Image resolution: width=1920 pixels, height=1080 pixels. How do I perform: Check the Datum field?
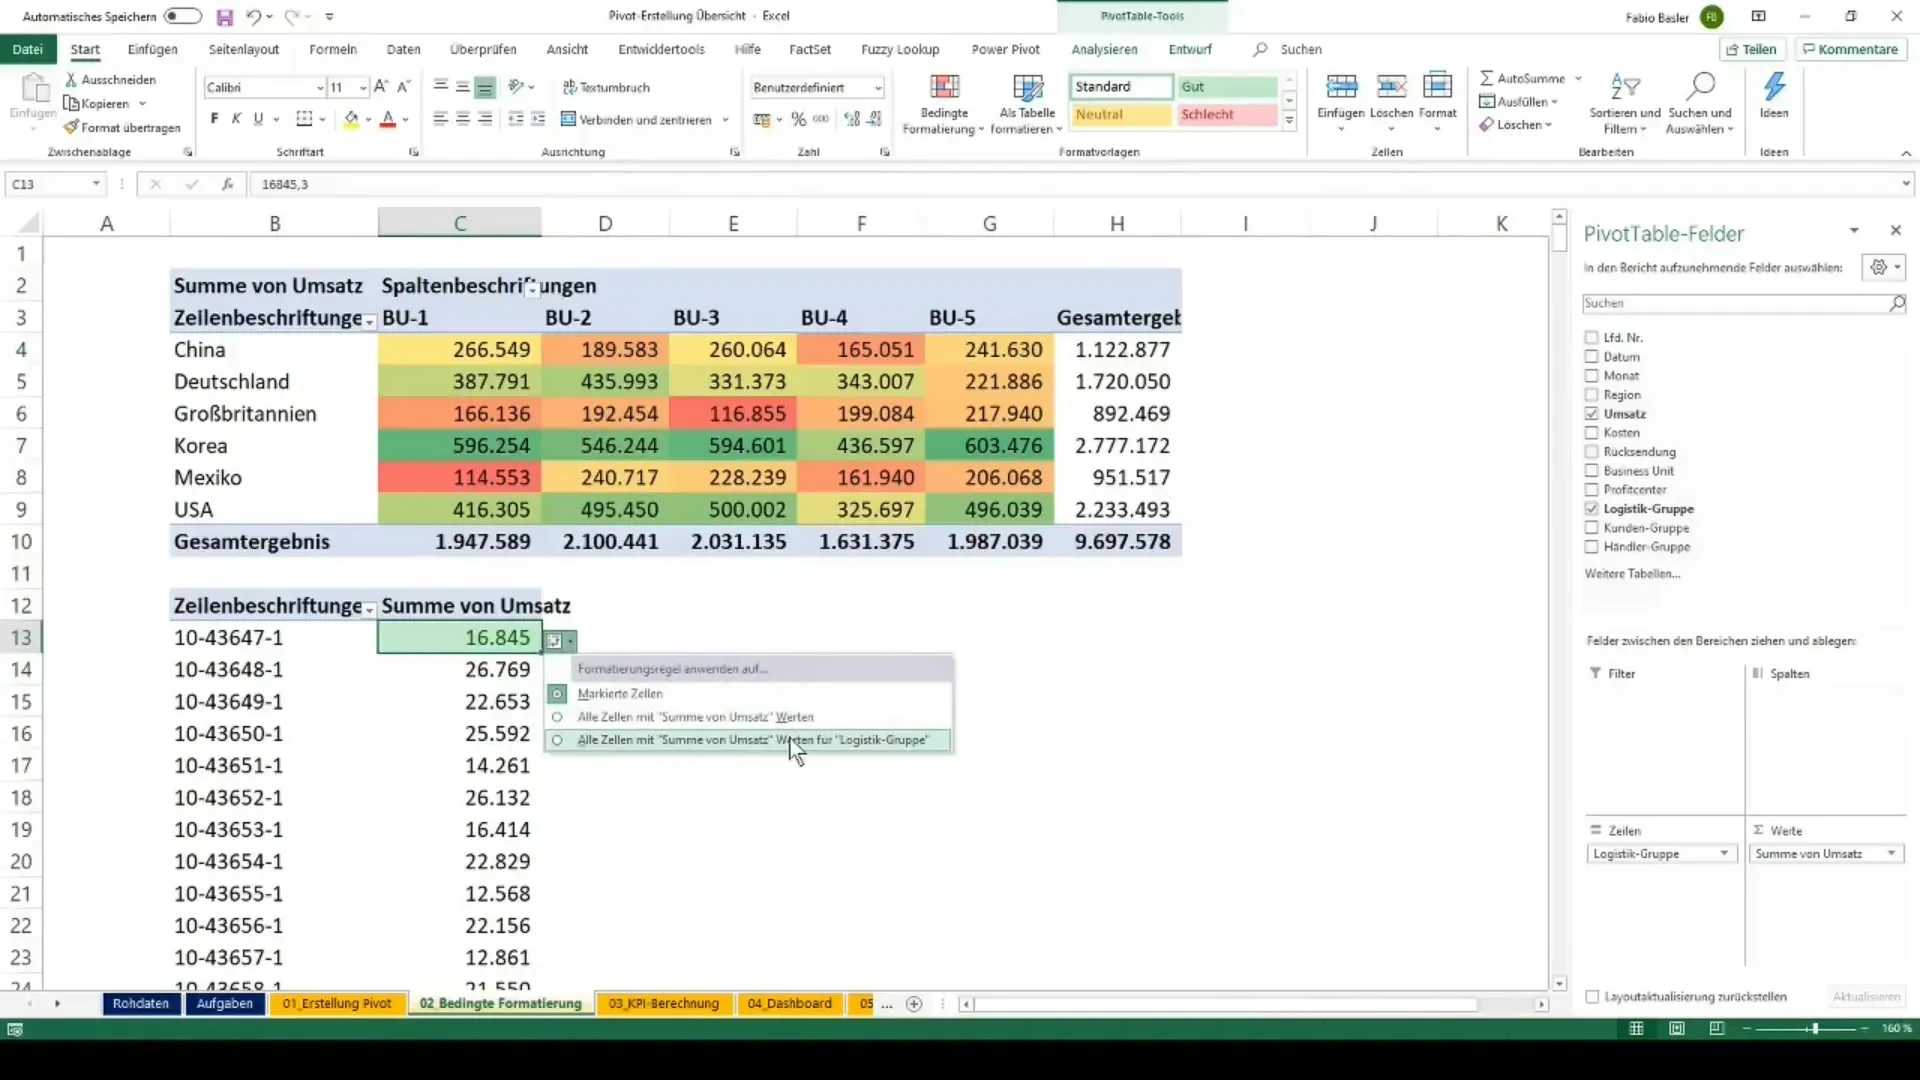point(1591,356)
